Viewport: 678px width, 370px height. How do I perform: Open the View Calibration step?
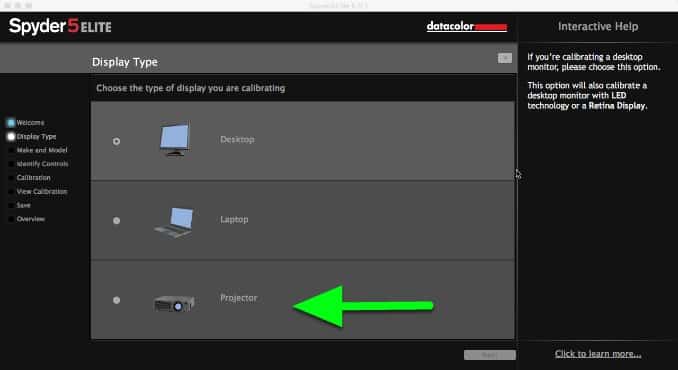click(42, 191)
